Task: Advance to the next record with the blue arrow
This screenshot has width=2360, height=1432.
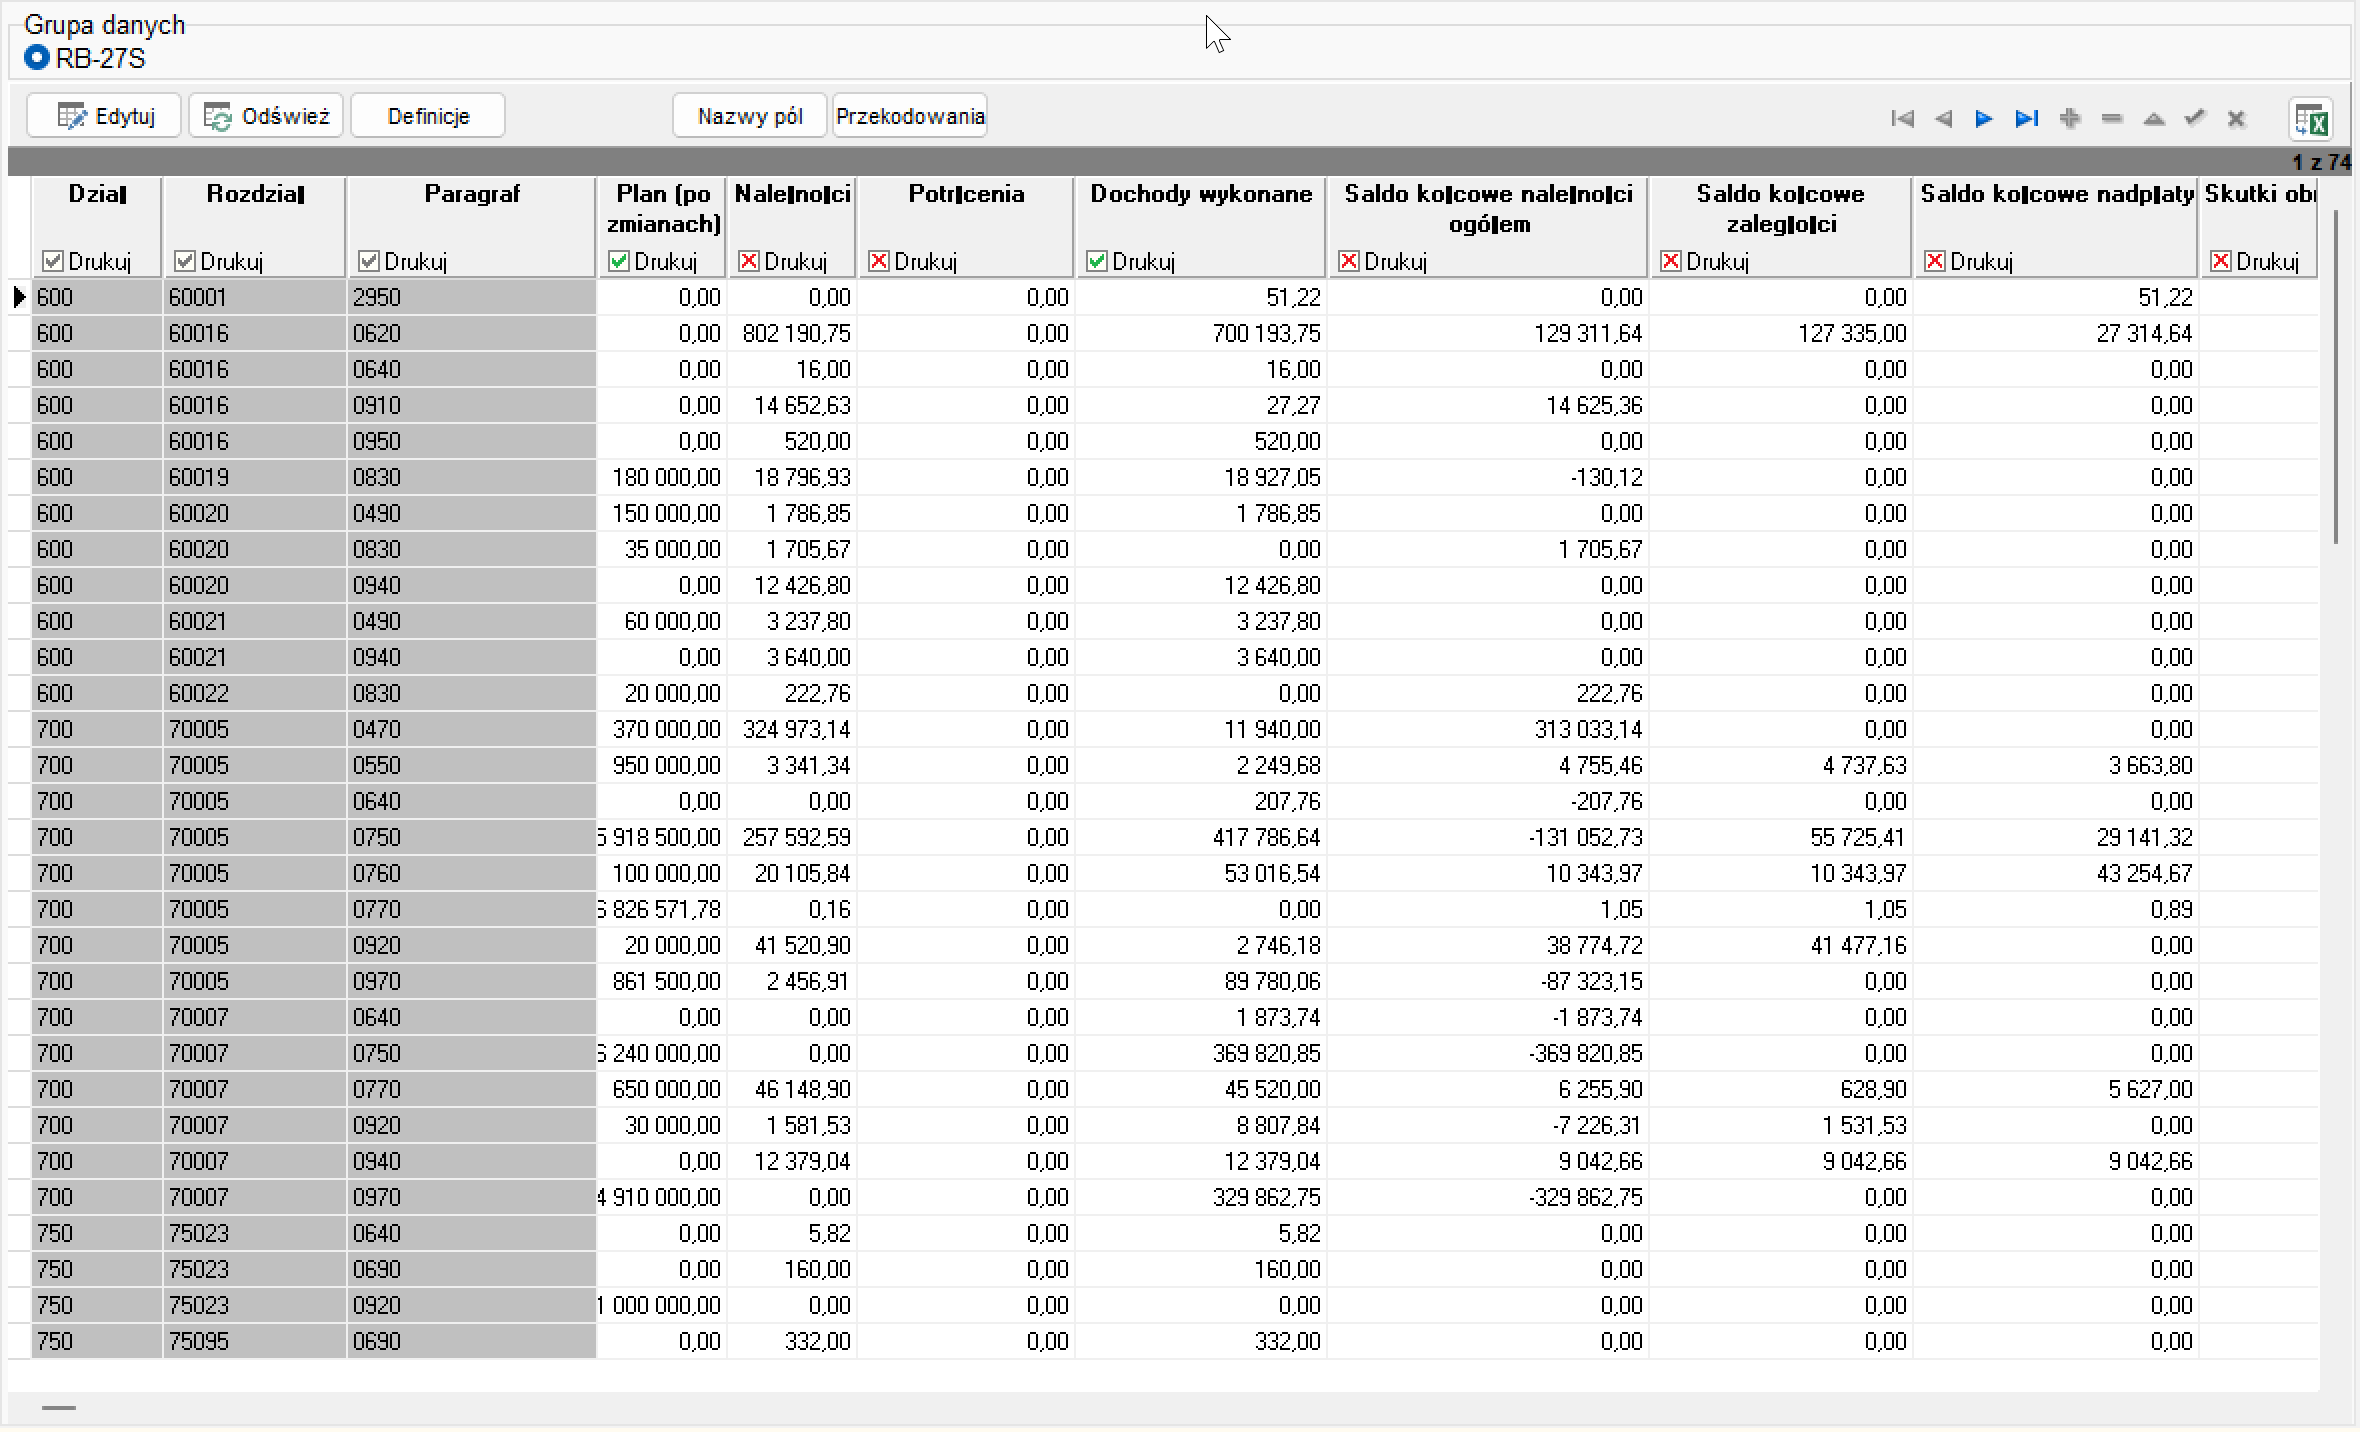Action: pos(1984,118)
